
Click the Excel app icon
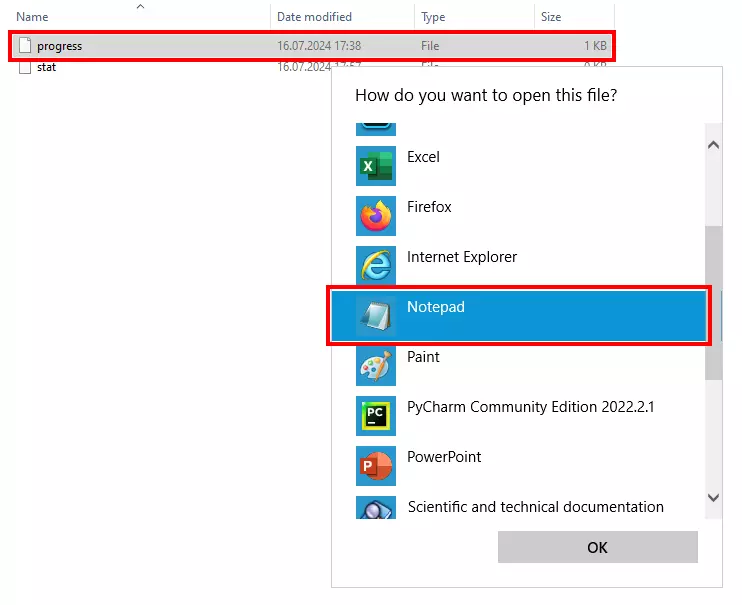(376, 166)
